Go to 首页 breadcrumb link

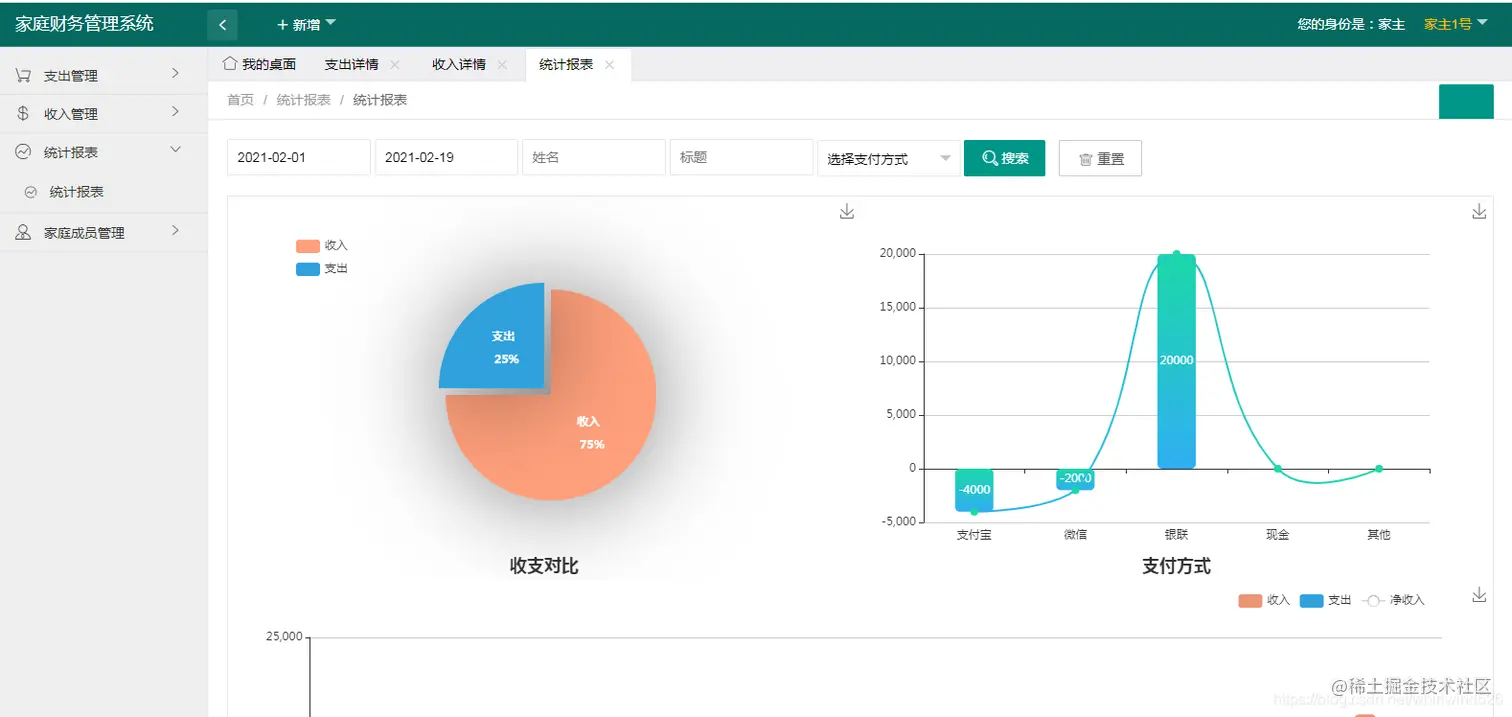point(240,100)
